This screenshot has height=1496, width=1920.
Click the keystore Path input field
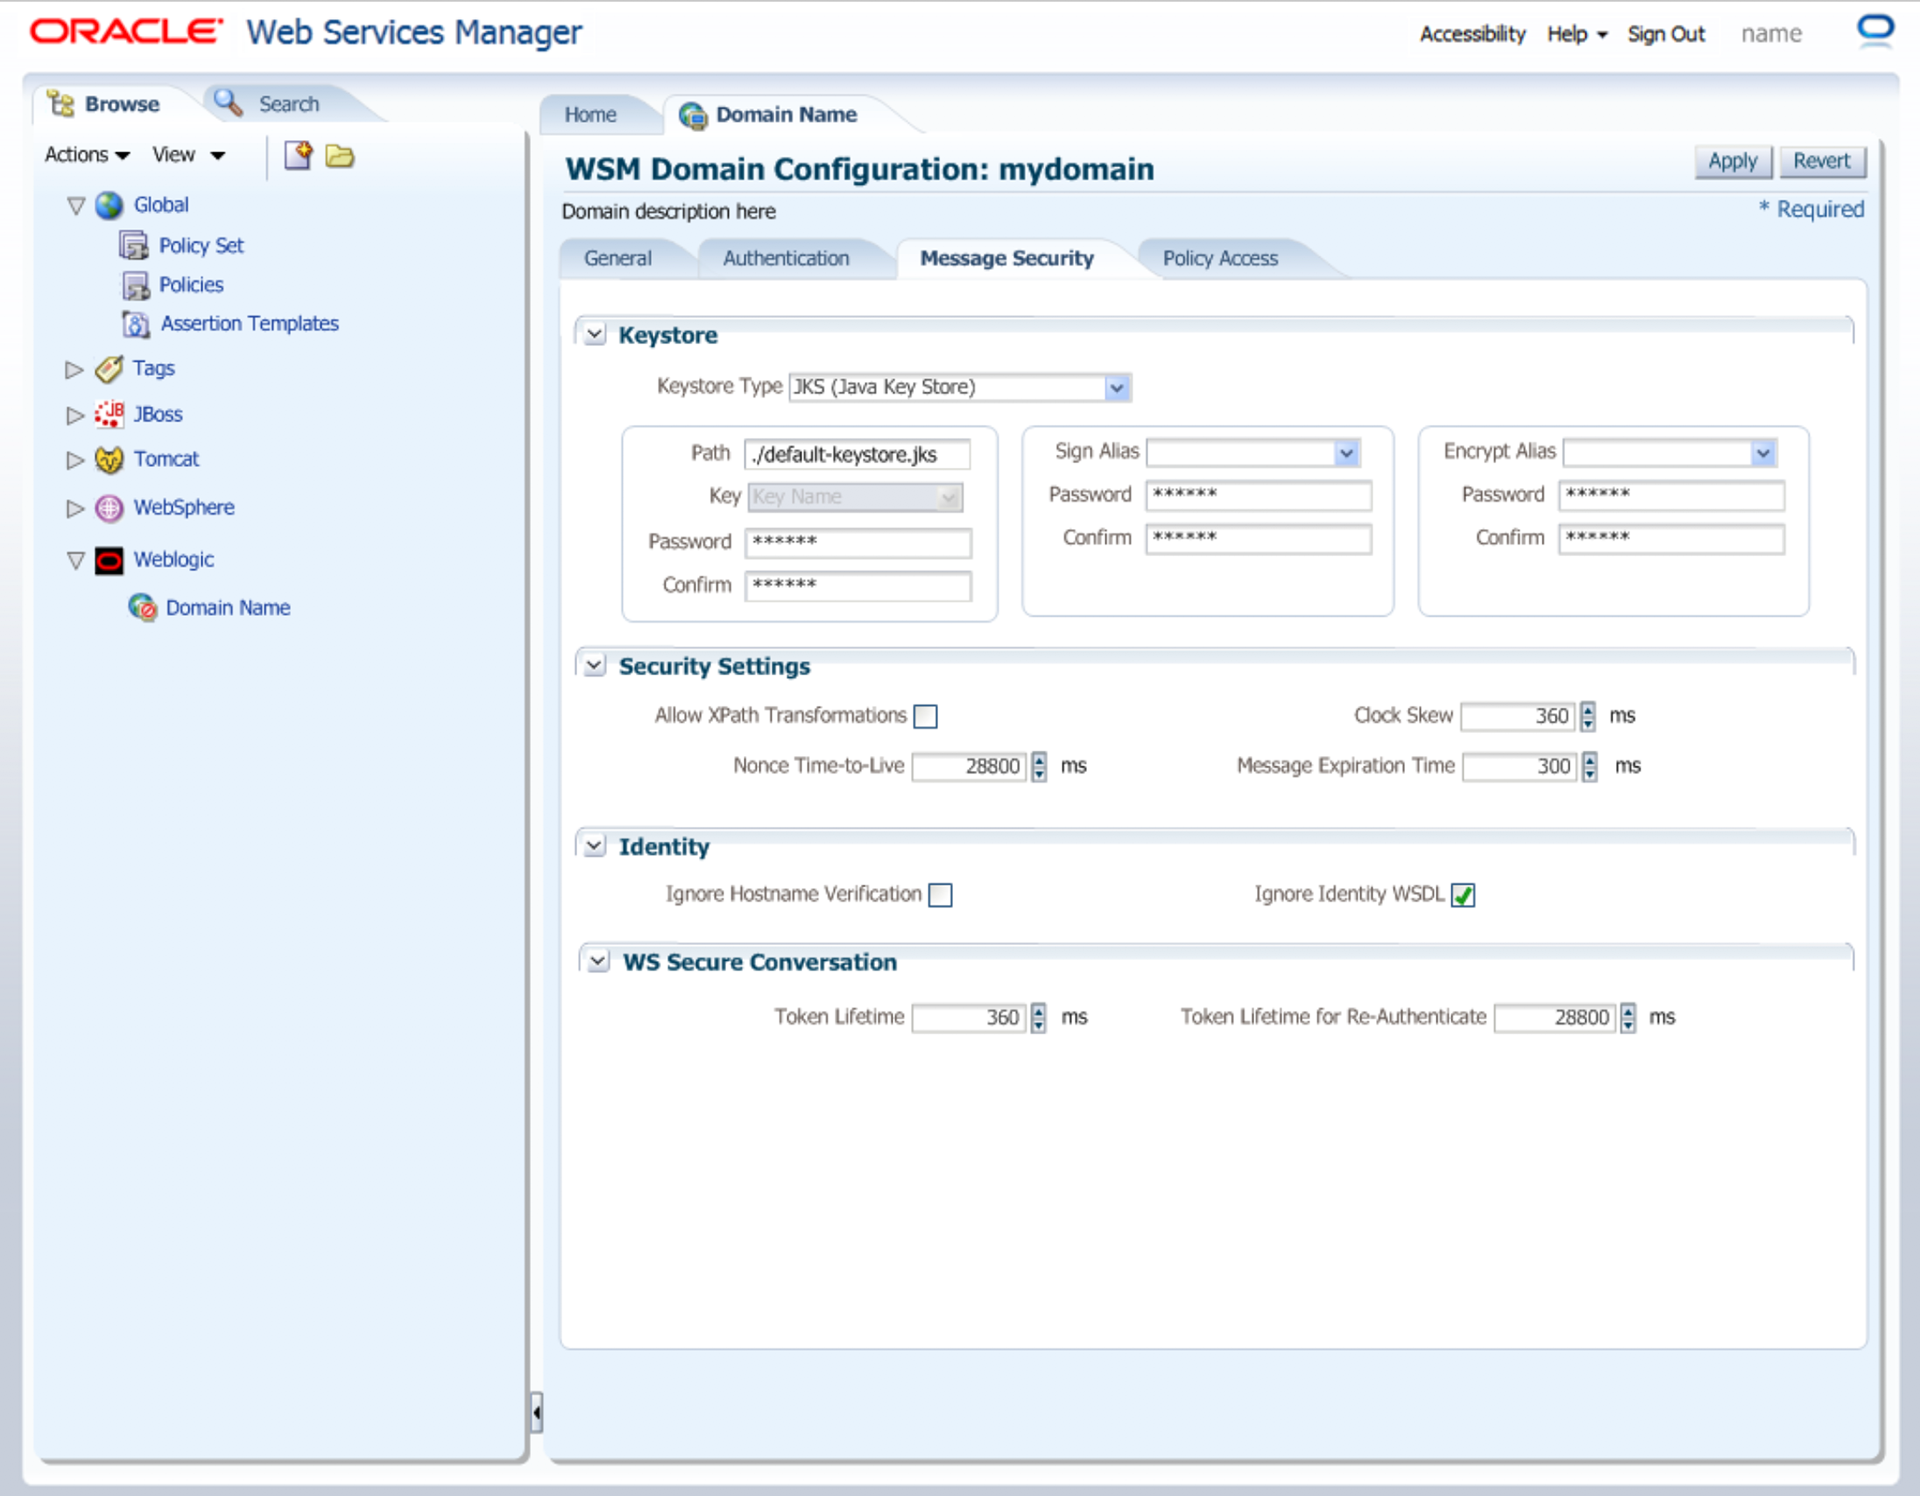point(857,455)
